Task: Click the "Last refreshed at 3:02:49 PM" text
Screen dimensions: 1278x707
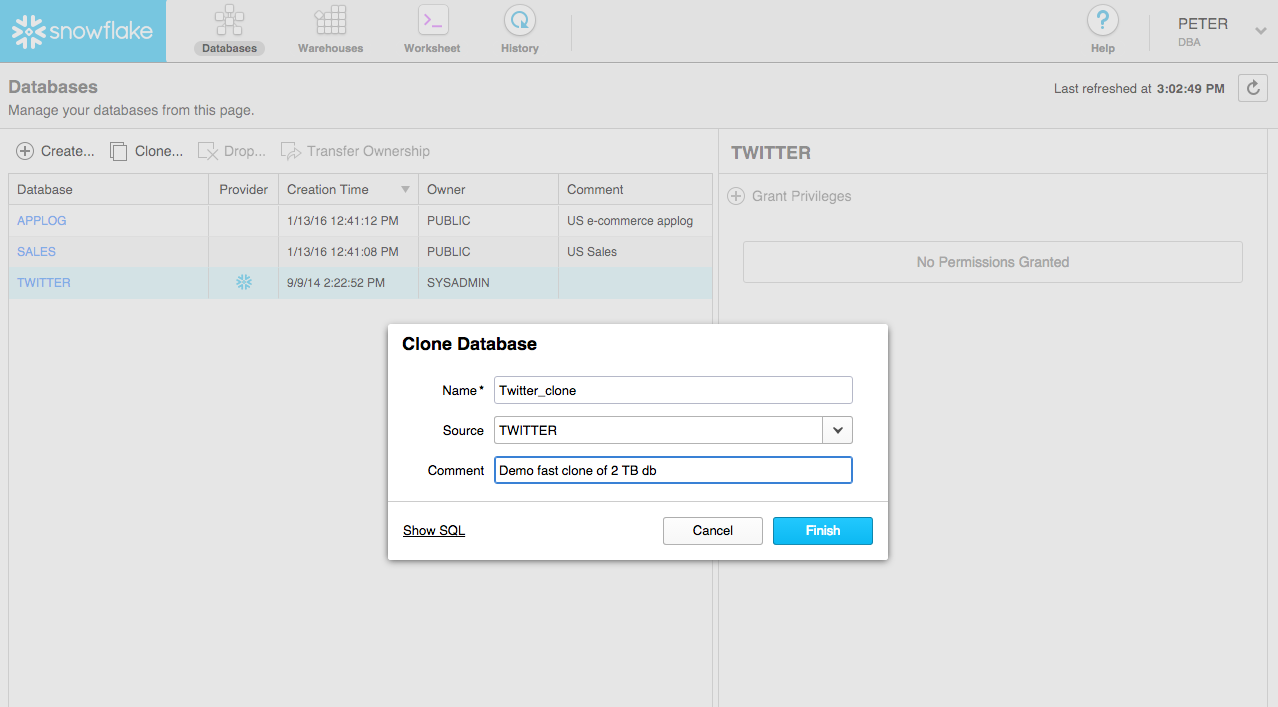Action: 1139,88
